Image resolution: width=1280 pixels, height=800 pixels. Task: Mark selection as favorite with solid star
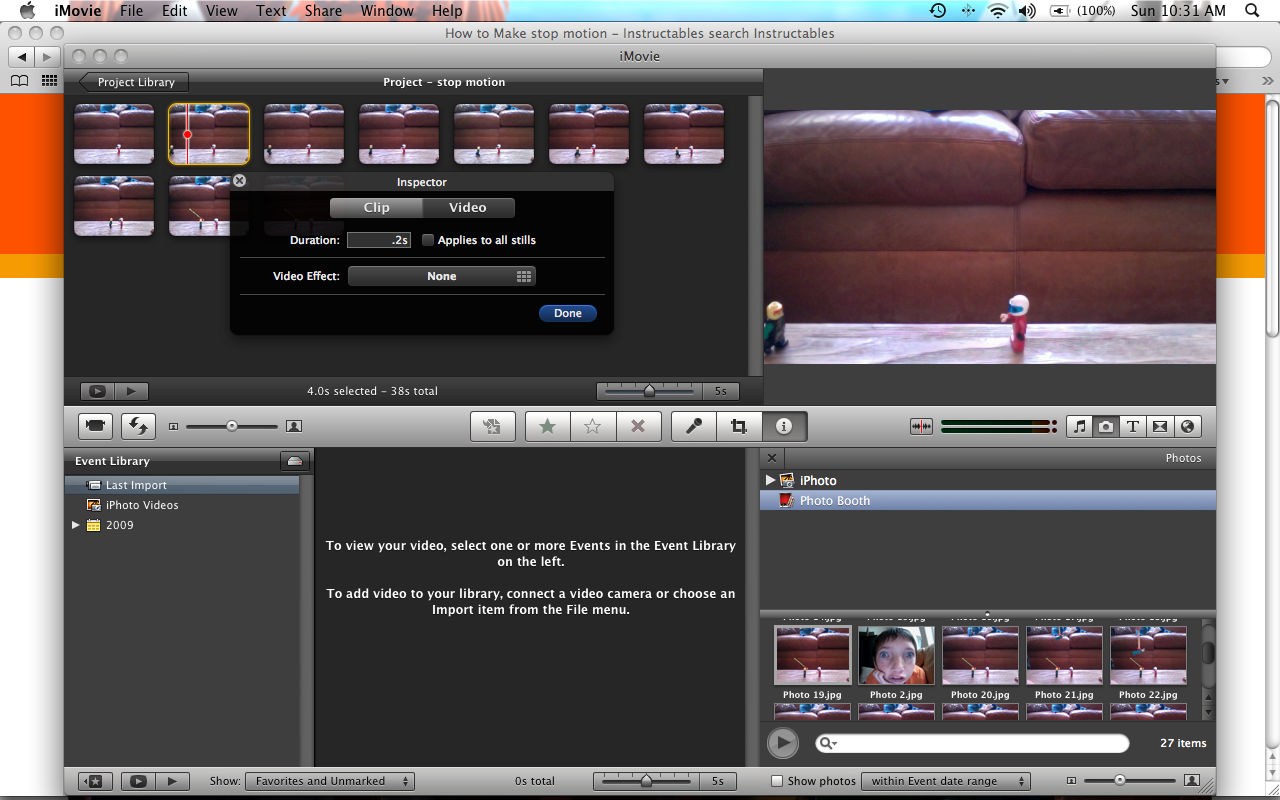(x=548, y=426)
